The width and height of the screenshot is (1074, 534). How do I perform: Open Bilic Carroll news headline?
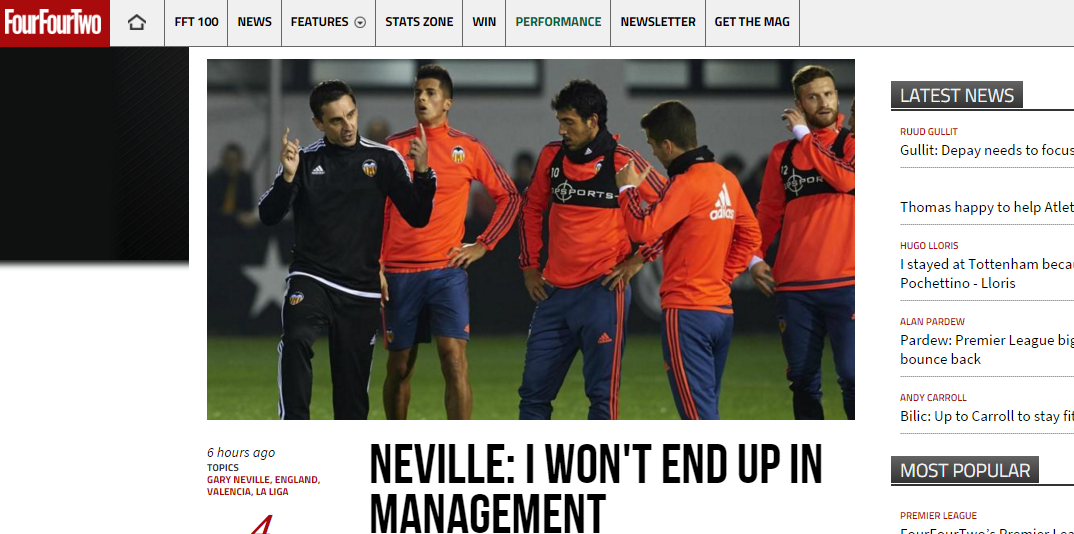(x=987, y=416)
